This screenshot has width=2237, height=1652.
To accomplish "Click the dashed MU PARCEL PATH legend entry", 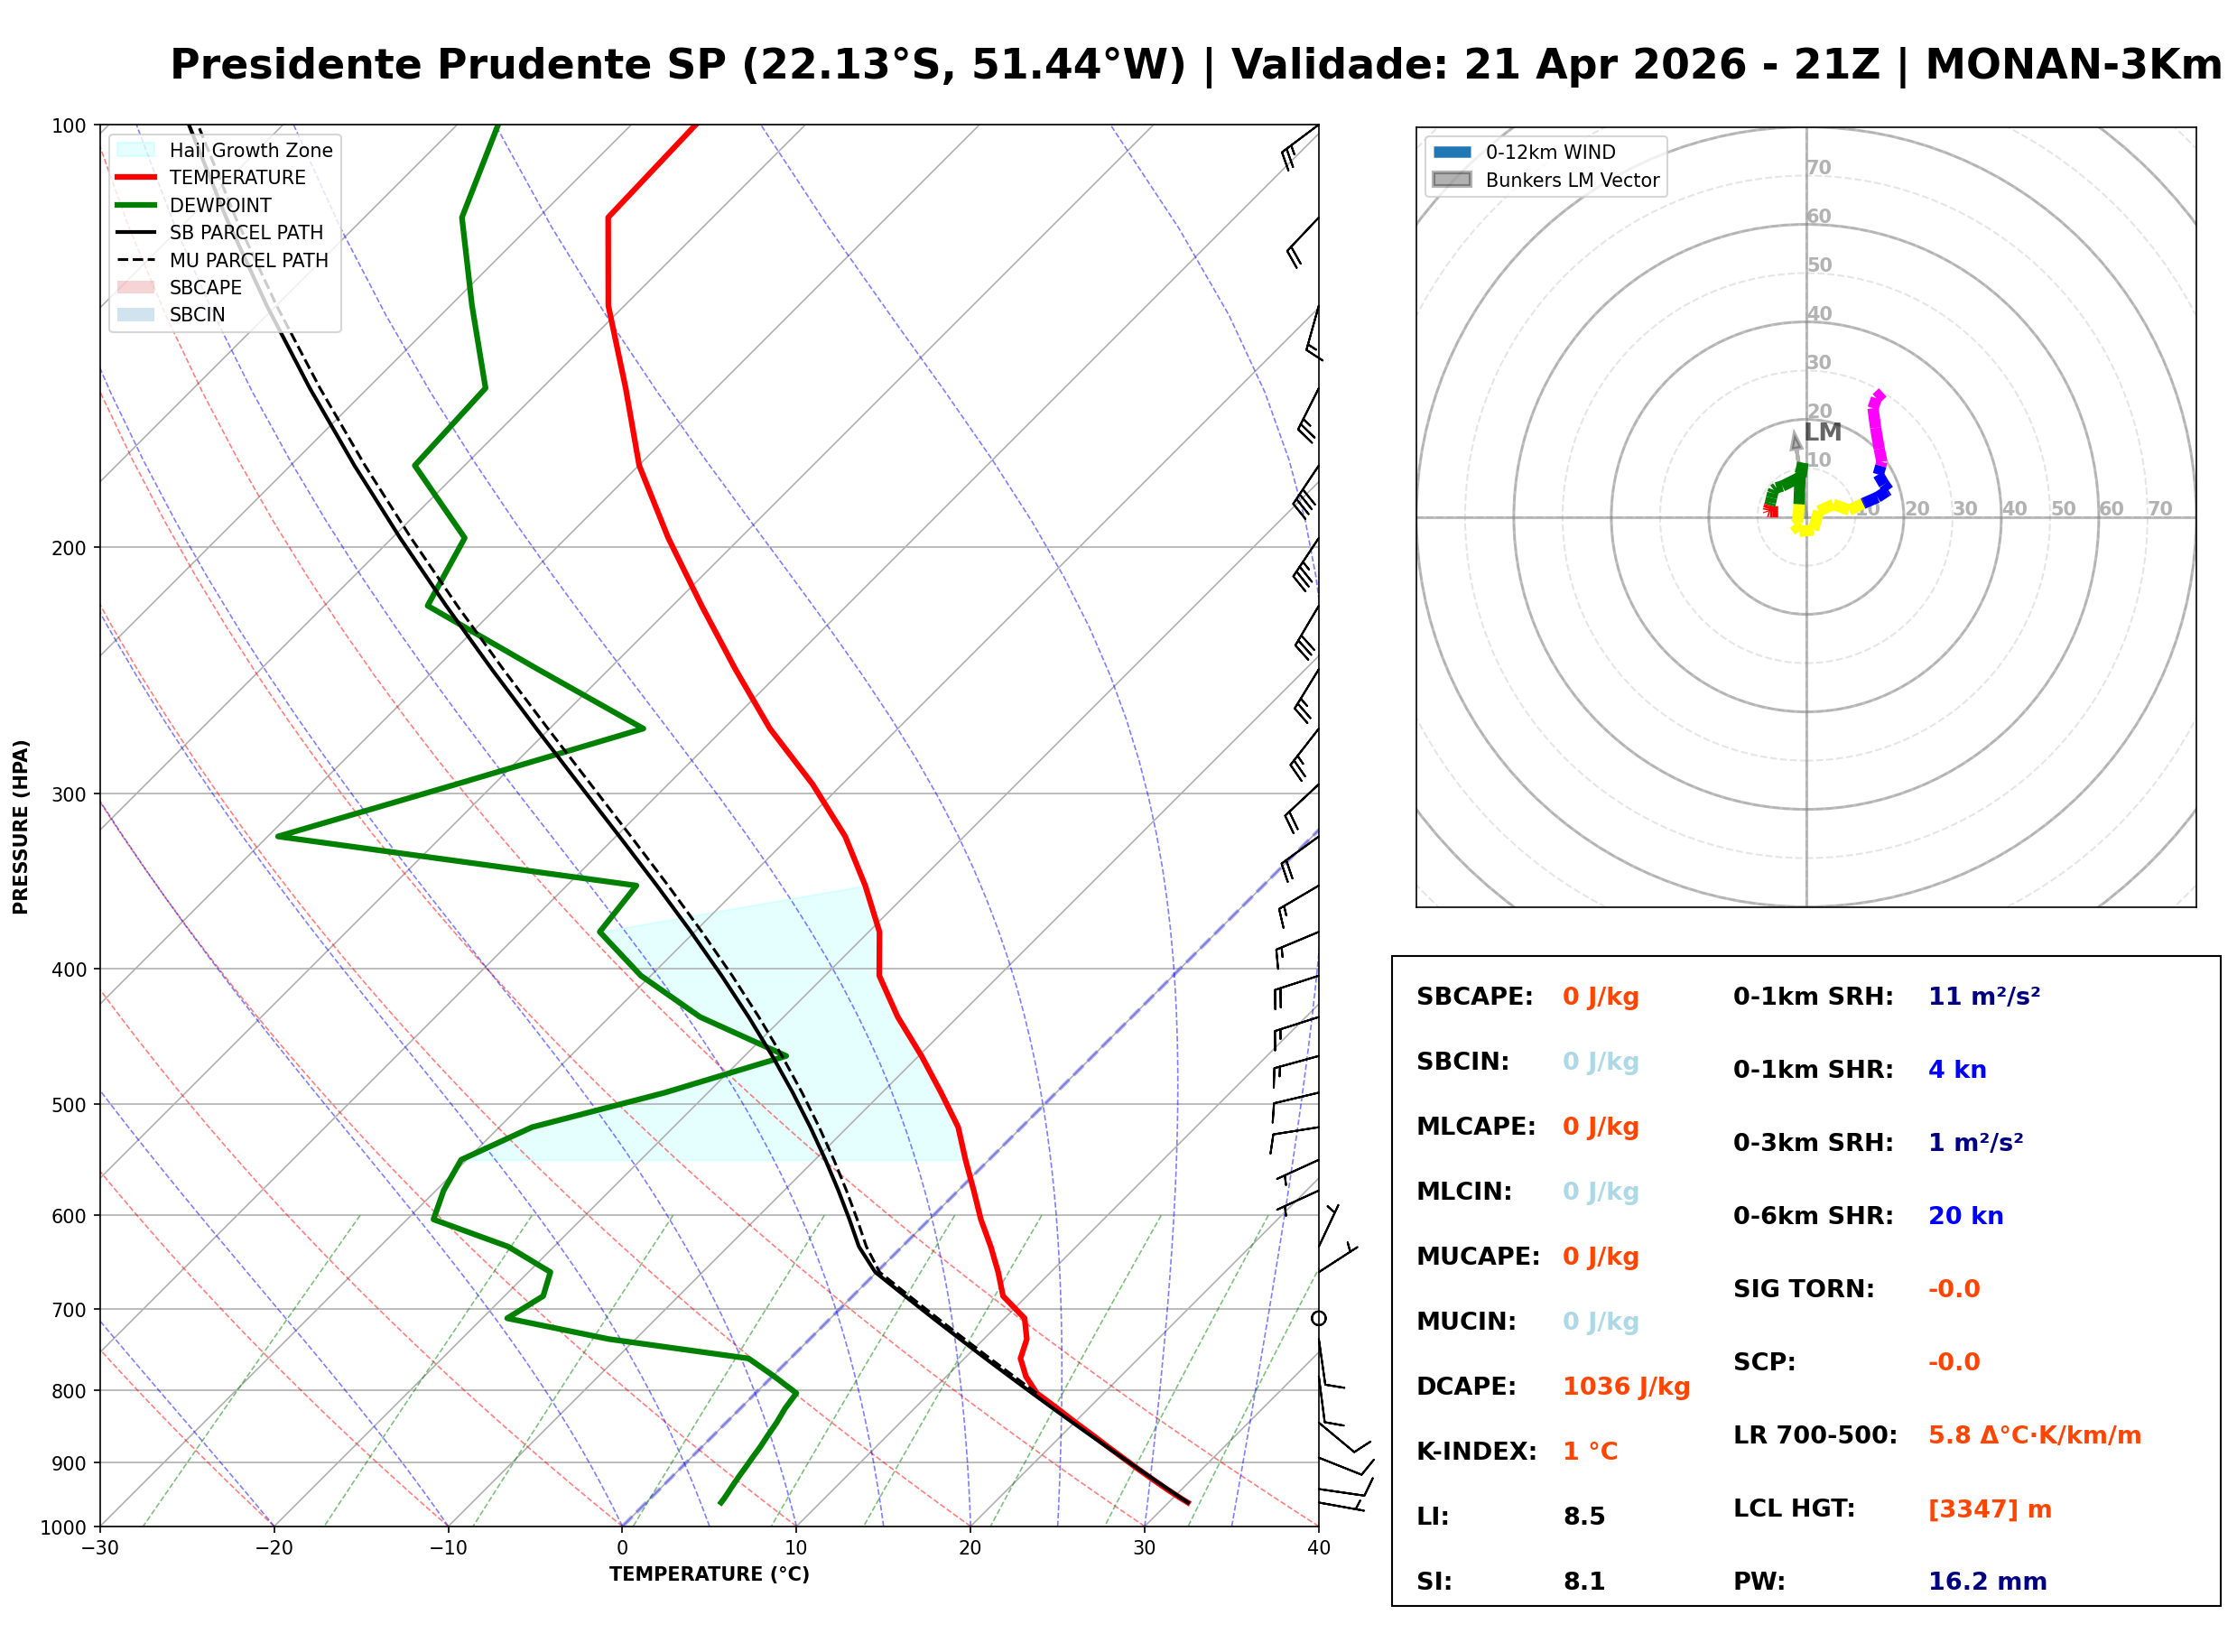I will pyautogui.click(x=136, y=260).
